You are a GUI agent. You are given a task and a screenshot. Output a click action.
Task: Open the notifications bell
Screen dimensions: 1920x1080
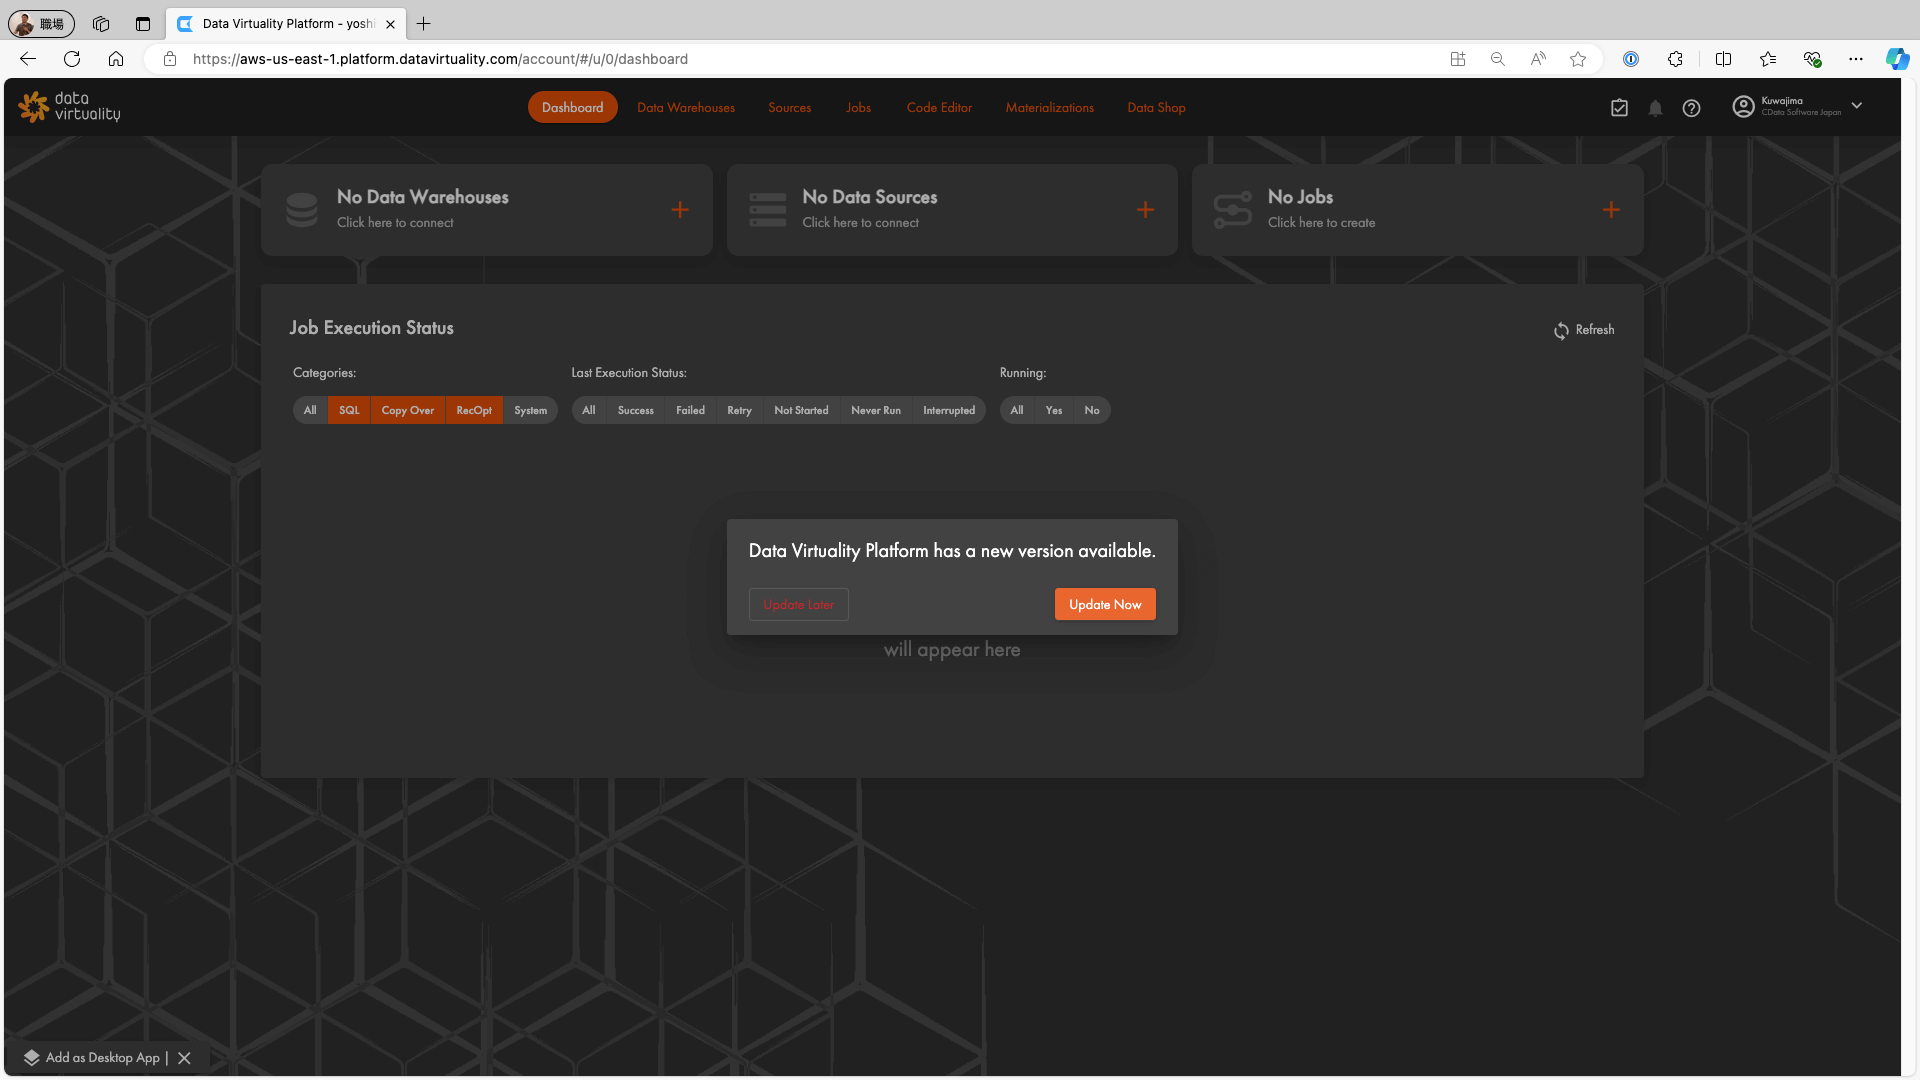click(1655, 108)
